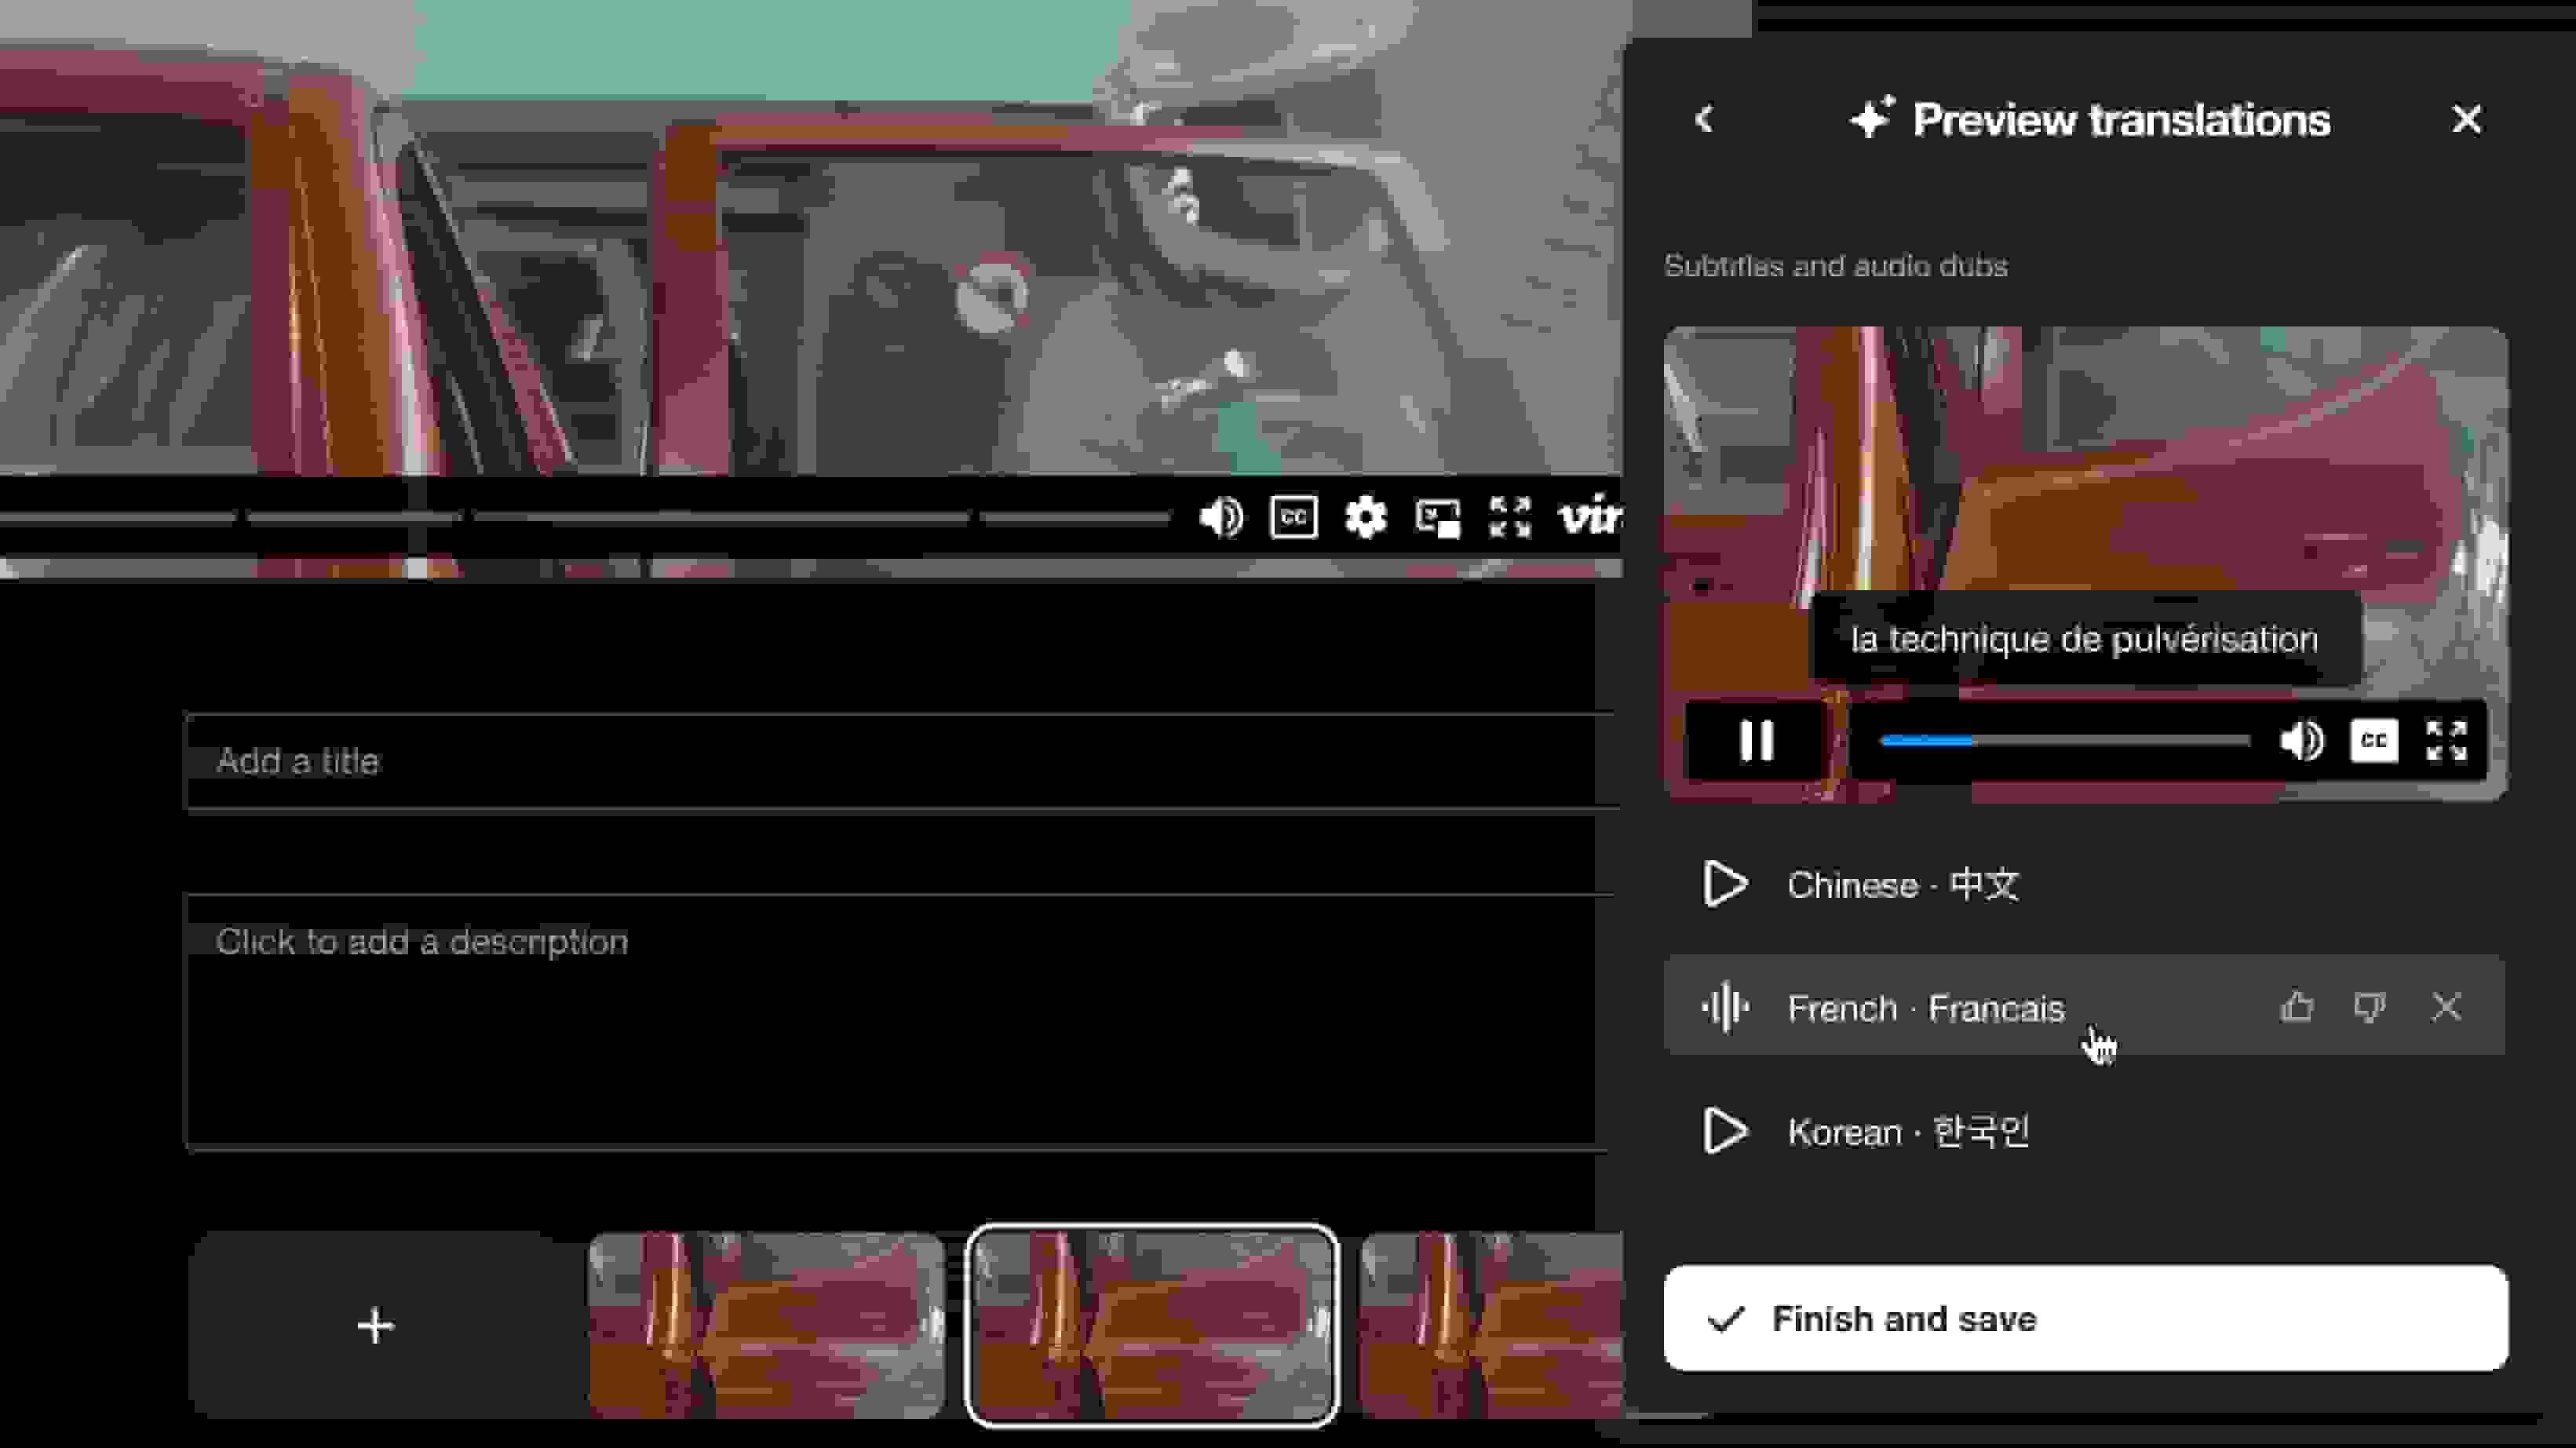Mute the preview video volume
The image size is (2576, 1448).
[x=2301, y=741]
